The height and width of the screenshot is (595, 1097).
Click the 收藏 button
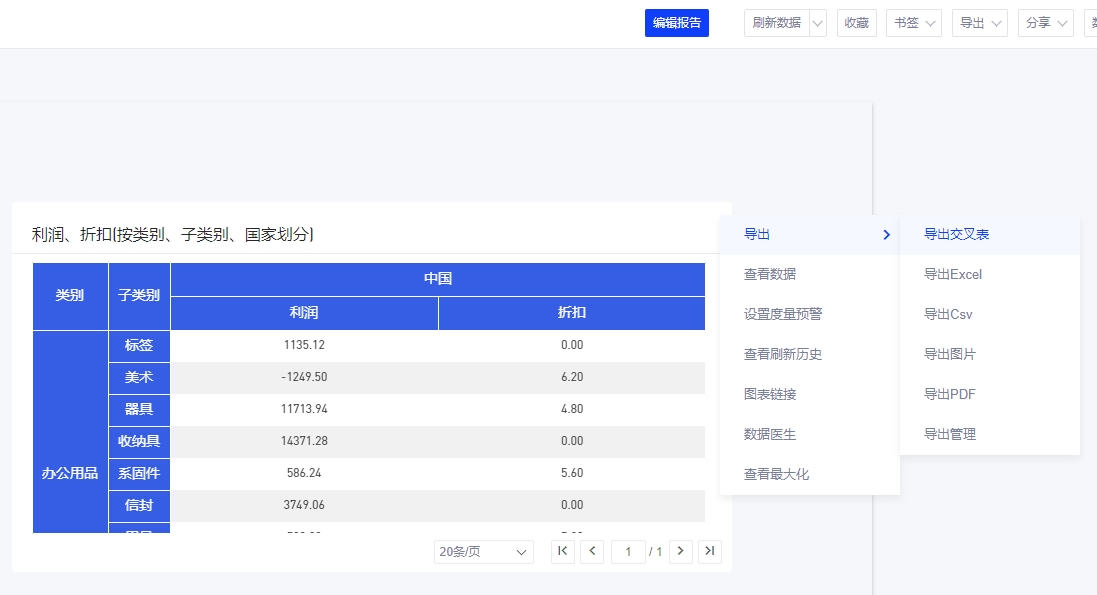click(856, 23)
